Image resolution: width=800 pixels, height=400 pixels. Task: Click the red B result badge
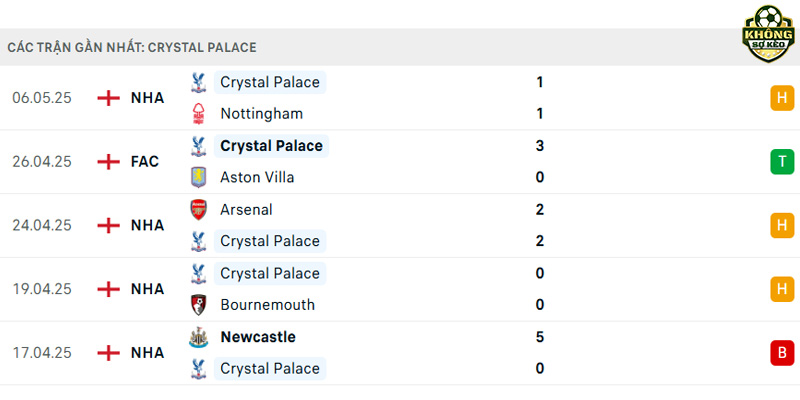(782, 353)
